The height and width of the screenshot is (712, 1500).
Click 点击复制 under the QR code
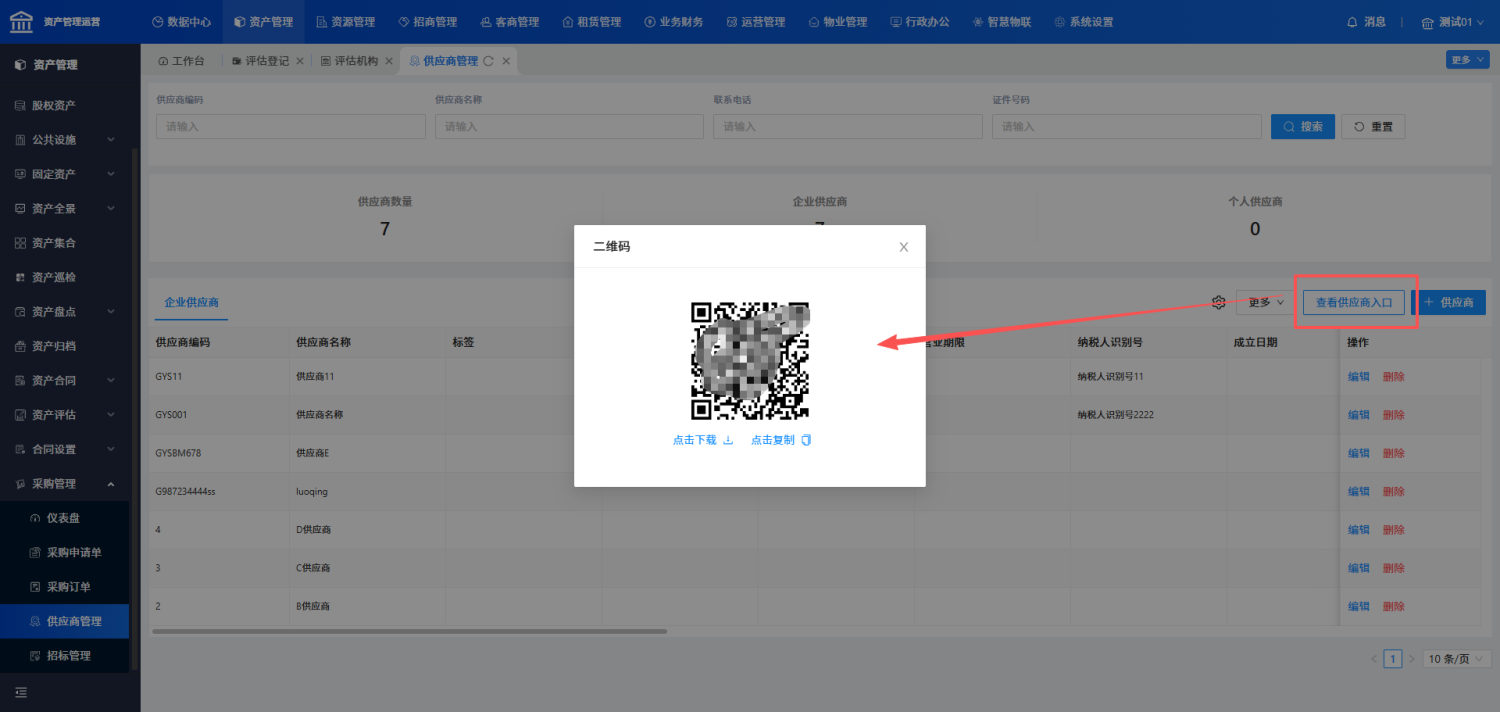pyautogui.click(x=781, y=440)
